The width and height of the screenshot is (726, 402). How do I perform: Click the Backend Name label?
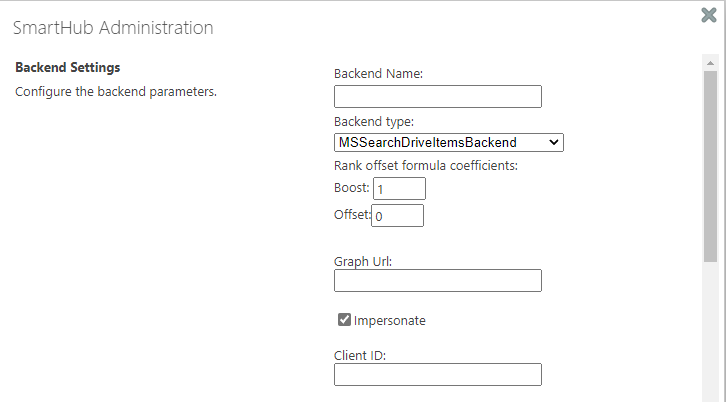coord(378,73)
